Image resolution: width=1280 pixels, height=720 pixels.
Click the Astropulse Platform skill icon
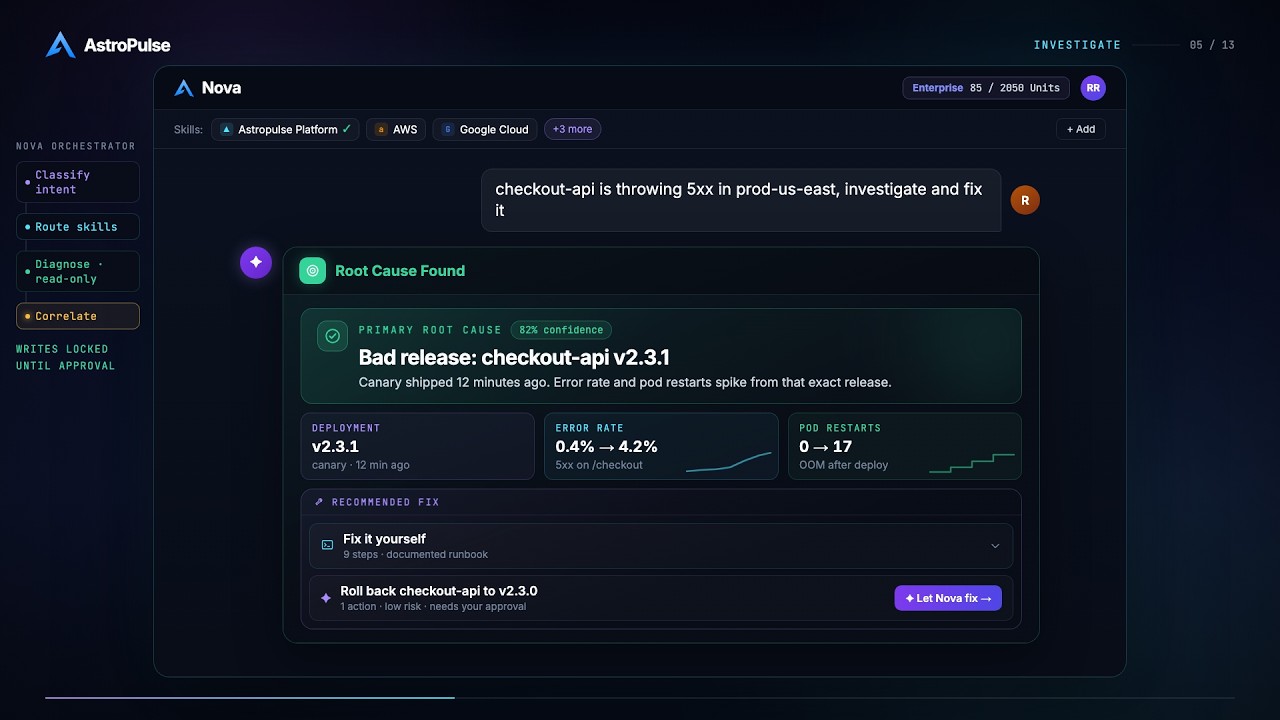tap(226, 129)
